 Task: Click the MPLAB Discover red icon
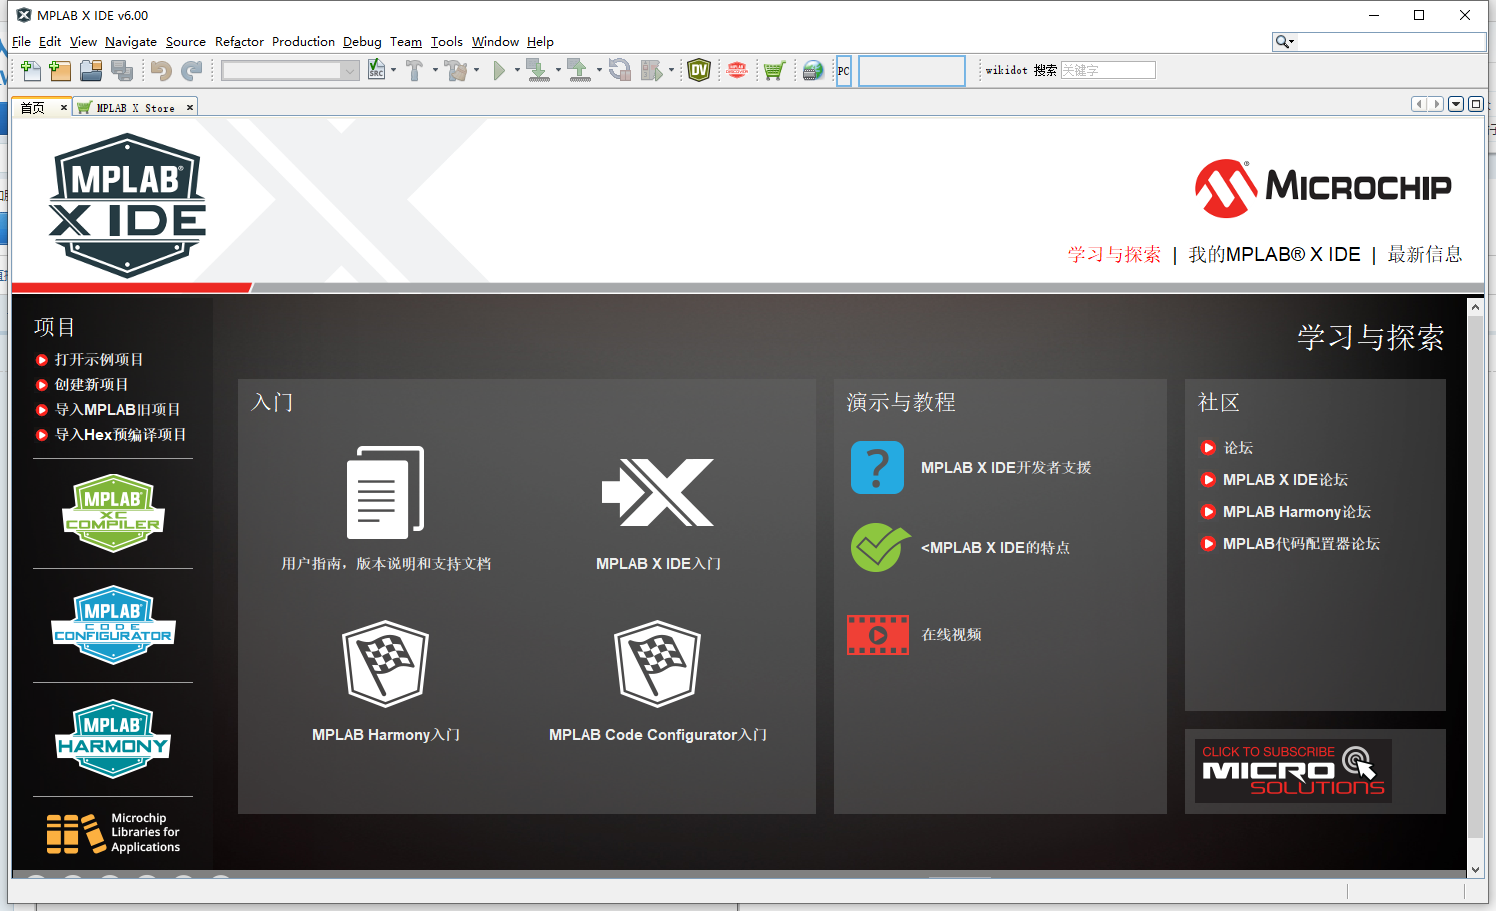pos(737,70)
